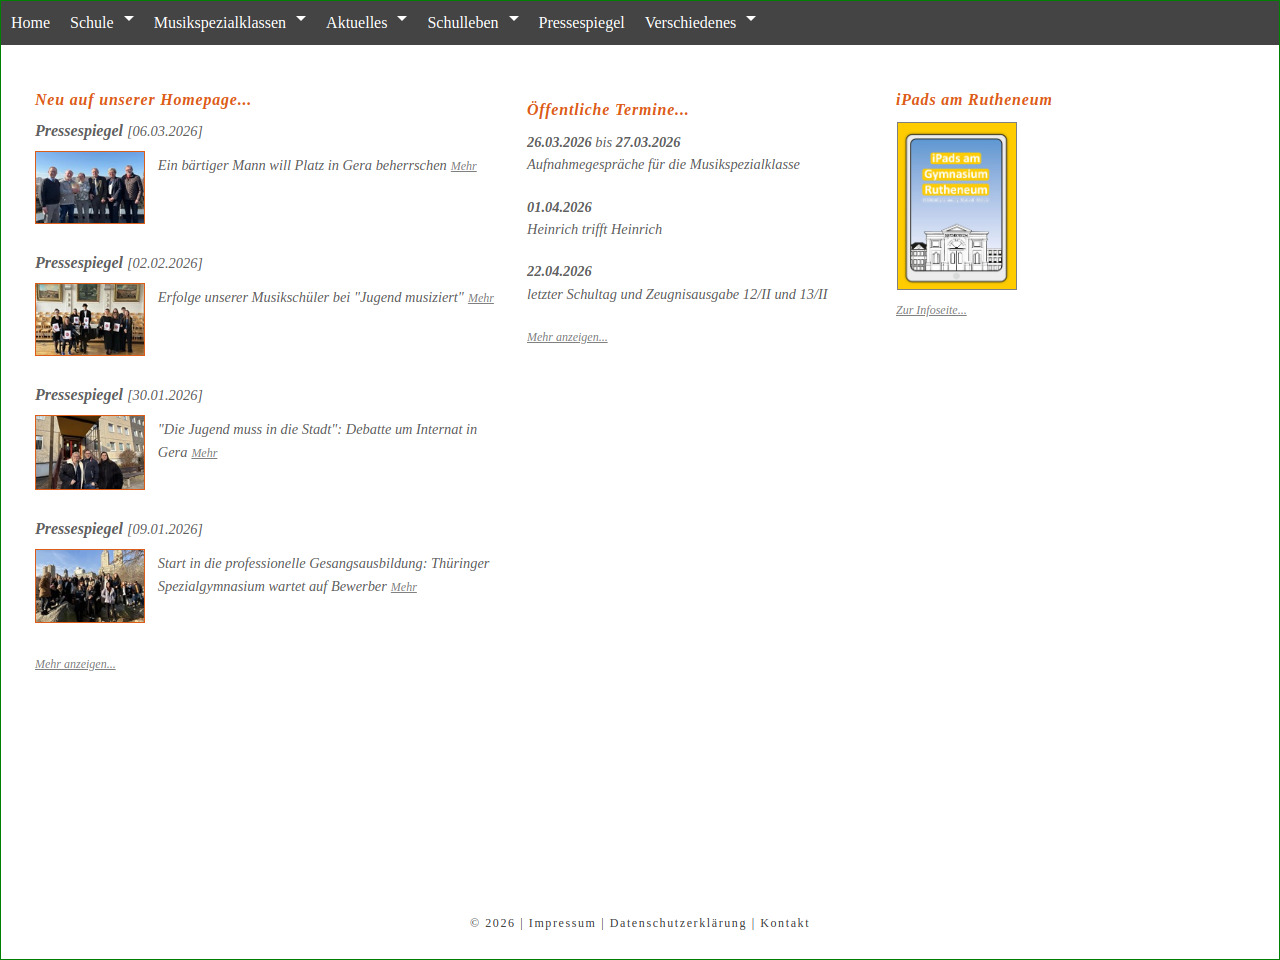1280x960 pixels.
Task: Click thumbnail for the 06.03.2026 press article
Action: (90, 187)
